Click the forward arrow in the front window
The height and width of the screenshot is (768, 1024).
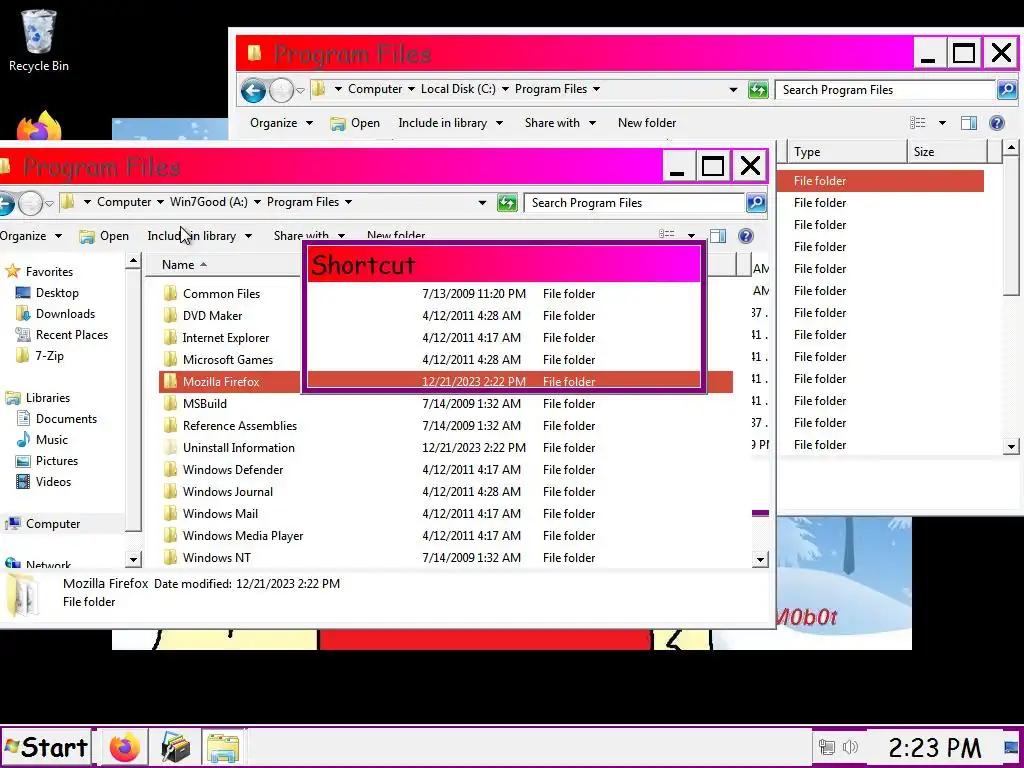click(x=30, y=203)
